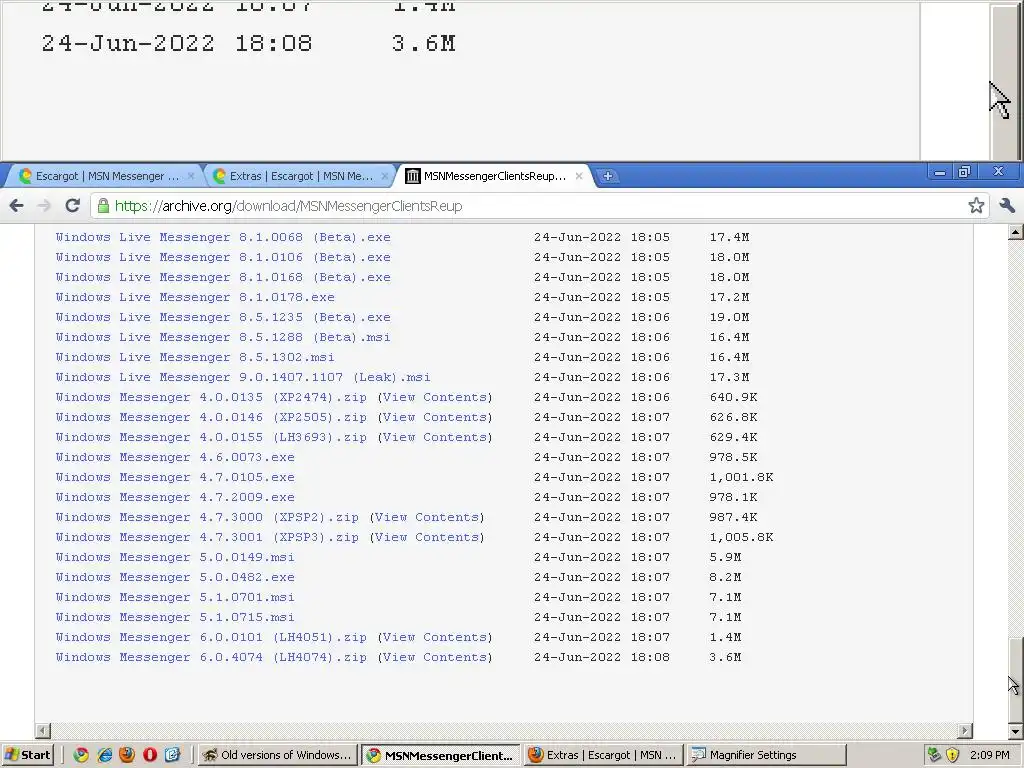This screenshot has width=1024, height=768.
Task: Download Windows Live Messenger 8.1.0106 (Beta).exe
Action: point(223,257)
